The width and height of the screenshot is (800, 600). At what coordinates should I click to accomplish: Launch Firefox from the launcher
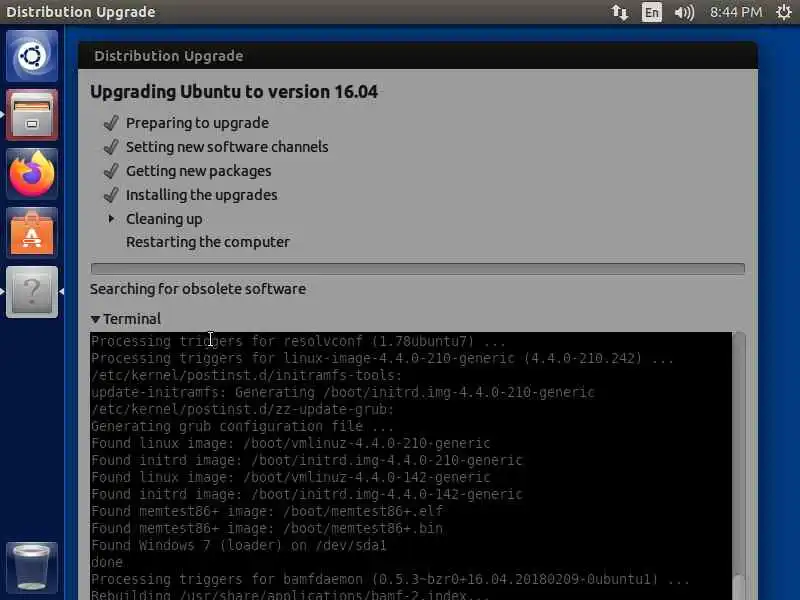click(32, 173)
